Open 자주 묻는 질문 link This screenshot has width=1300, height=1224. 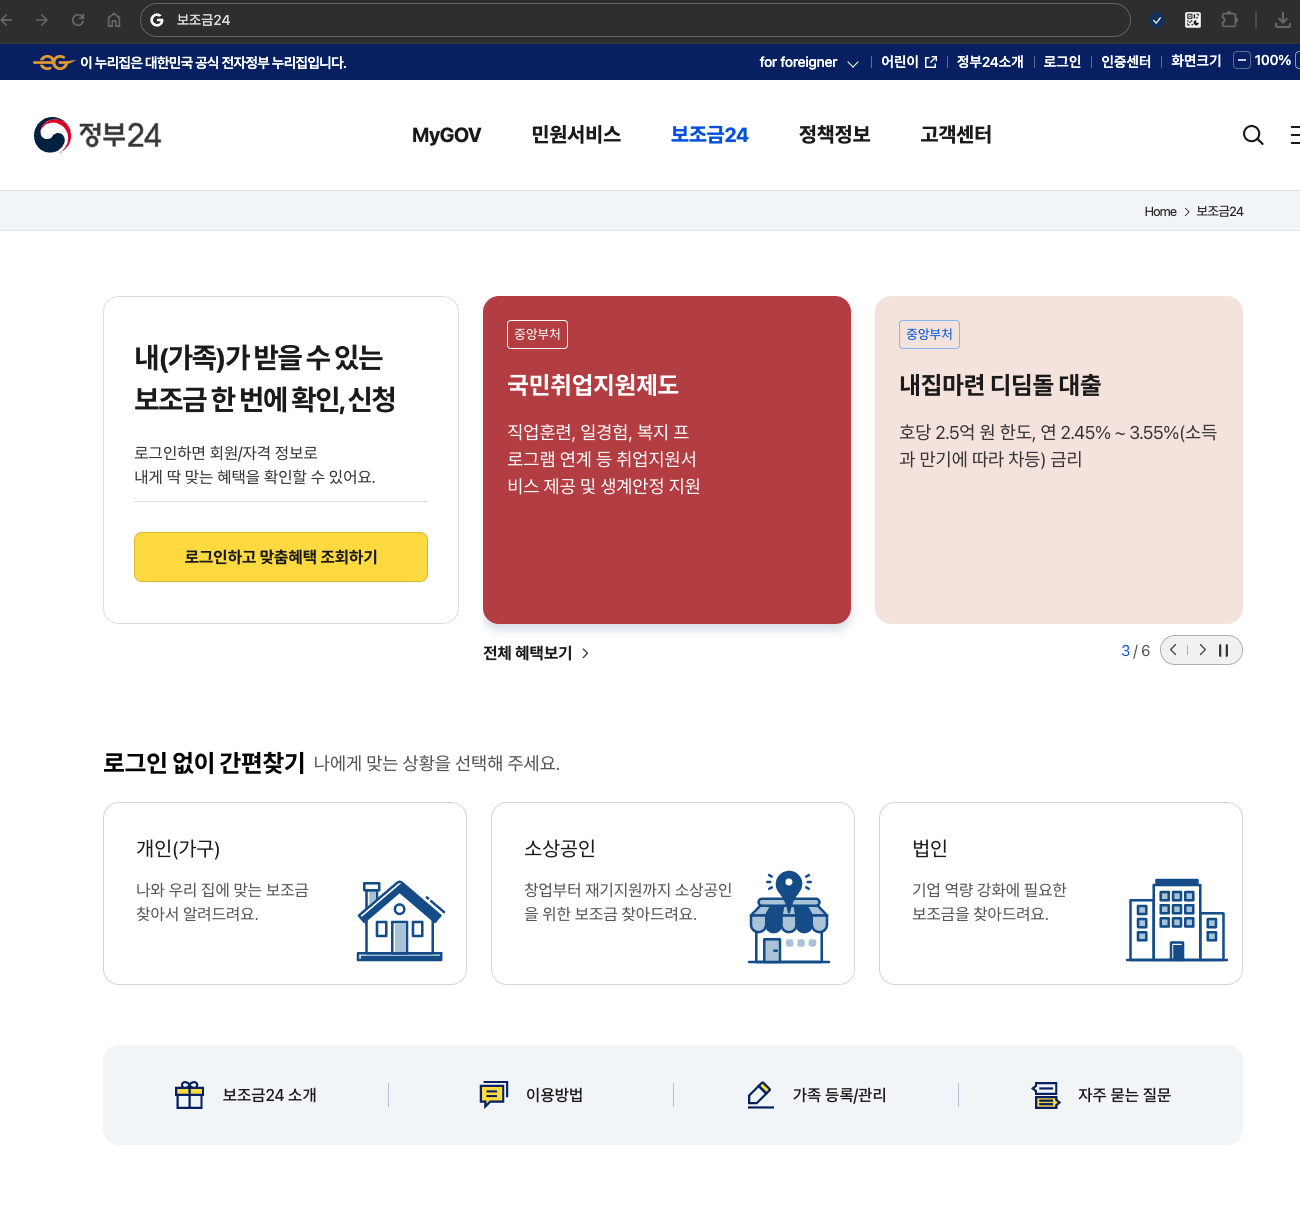1101,1095
